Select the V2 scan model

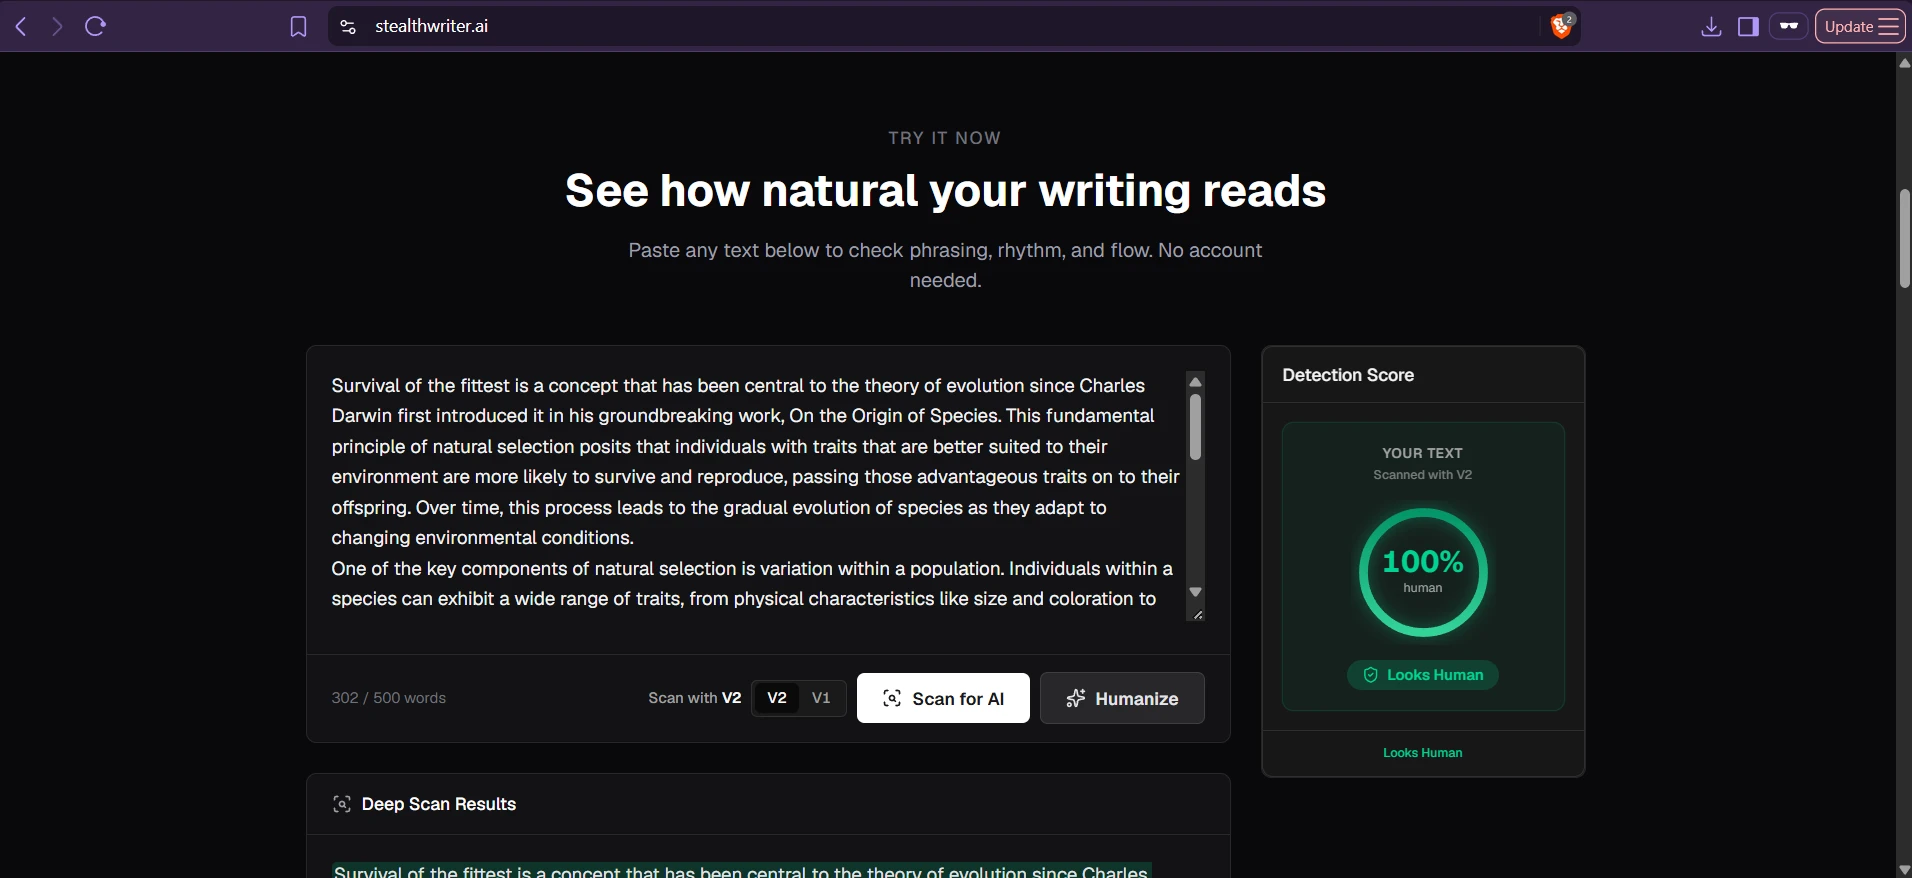coord(777,698)
